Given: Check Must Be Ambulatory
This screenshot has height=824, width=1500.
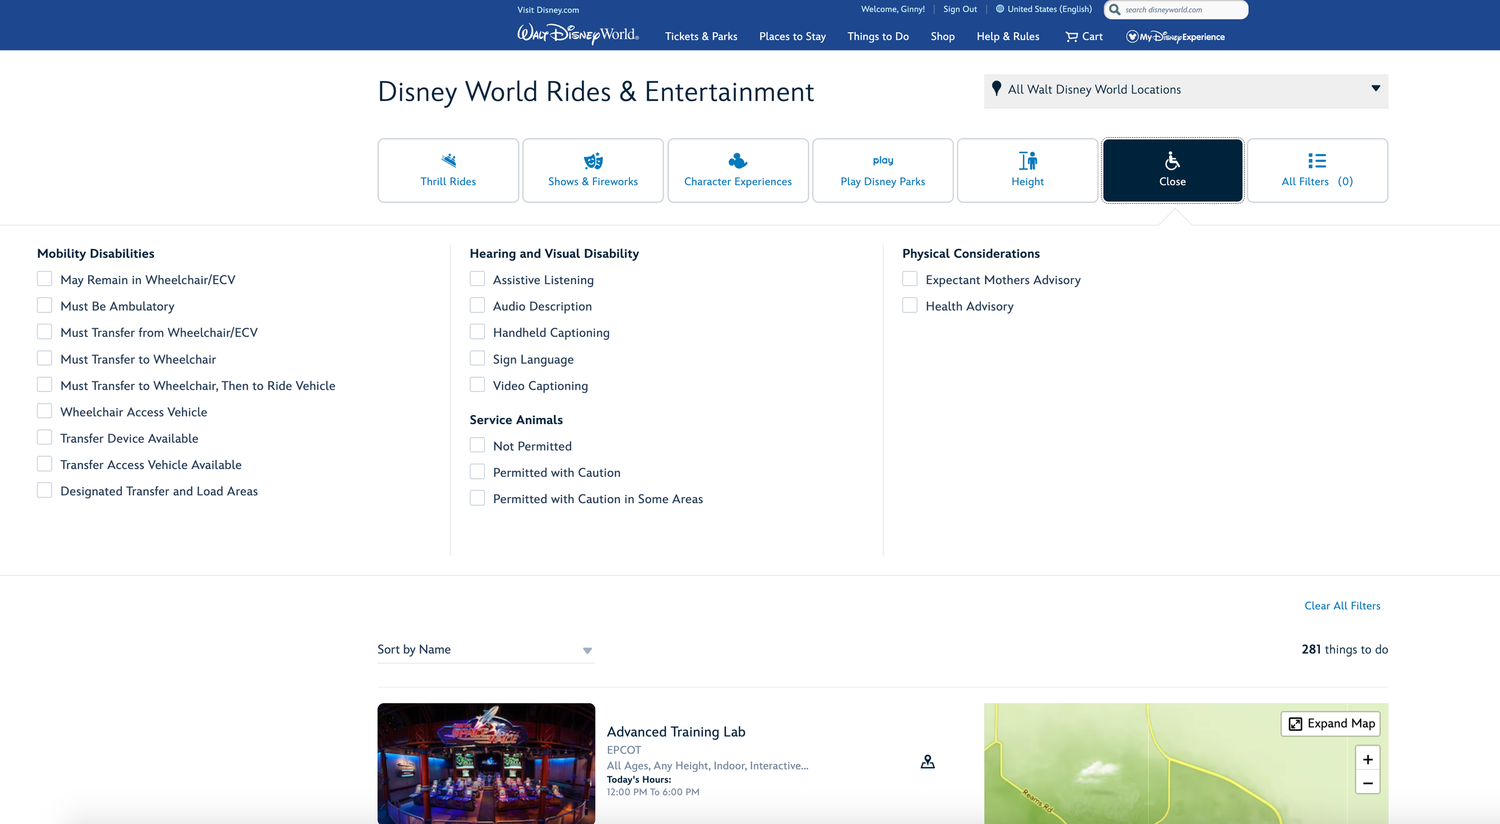Looking at the screenshot, I should click(45, 305).
